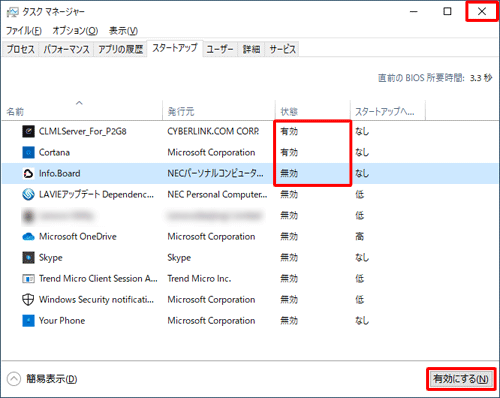The height and width of the screenshot is (398, 500).
Task: Select the Info.Board row name
Action: point(60,173)
